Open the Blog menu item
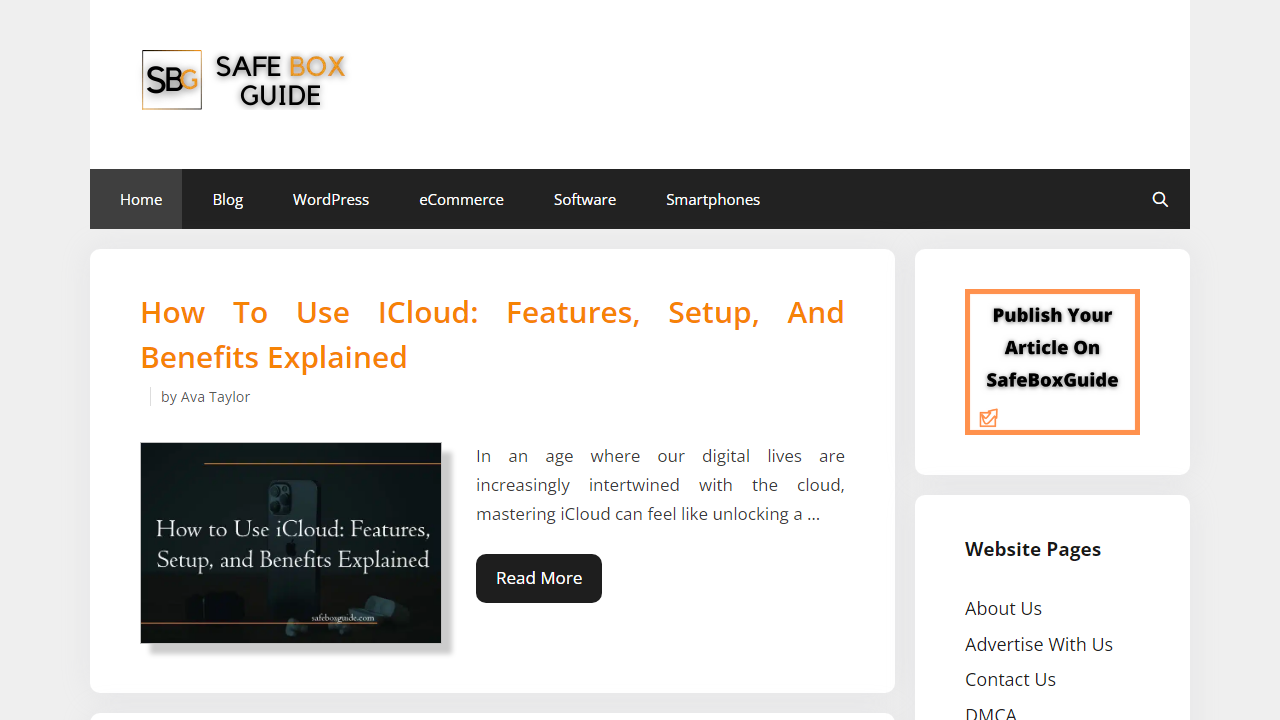The height and width of the screenshot is (720, 1280). 228,199
